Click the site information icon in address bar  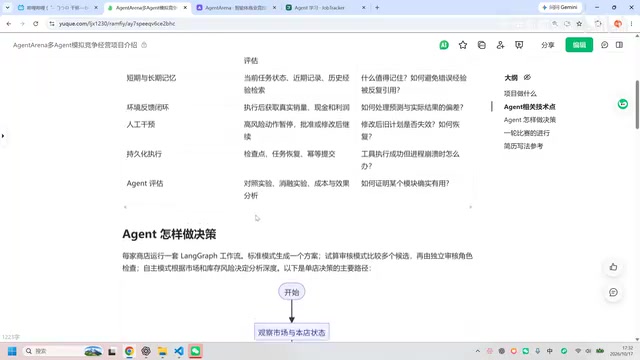(52, 24)
